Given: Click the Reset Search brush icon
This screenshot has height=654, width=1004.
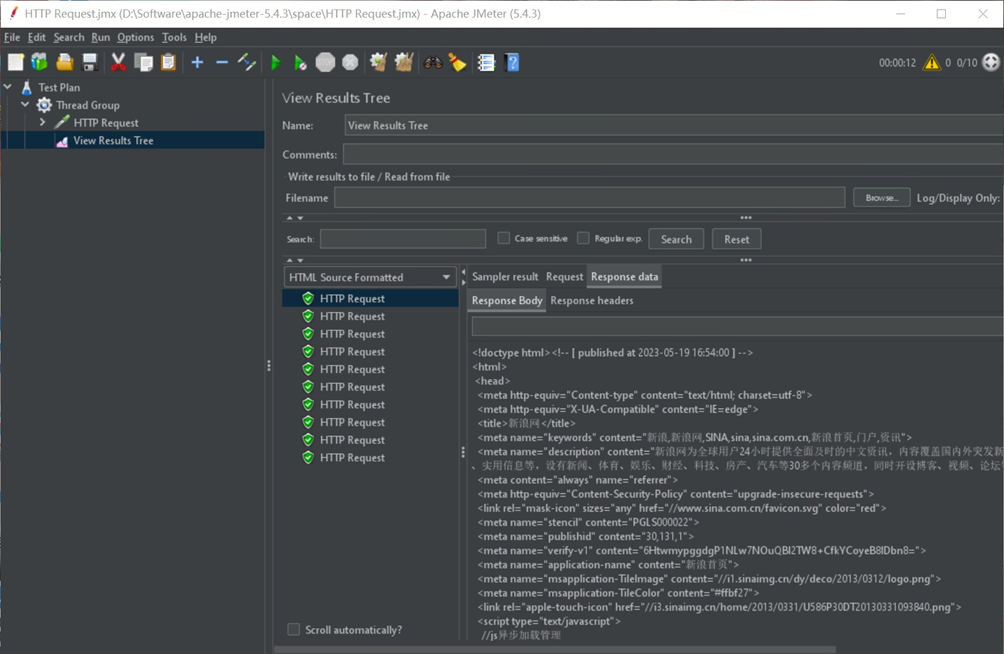Looking at the screenshot, I should [x=457, y=62].
